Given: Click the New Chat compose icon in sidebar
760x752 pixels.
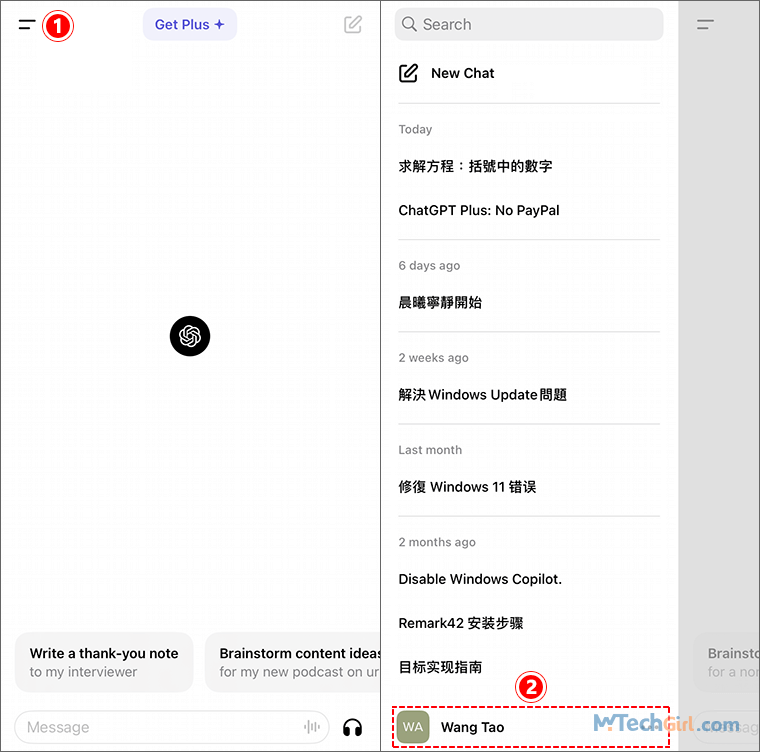Looking at the screenshot, I should tap(408, 73).
